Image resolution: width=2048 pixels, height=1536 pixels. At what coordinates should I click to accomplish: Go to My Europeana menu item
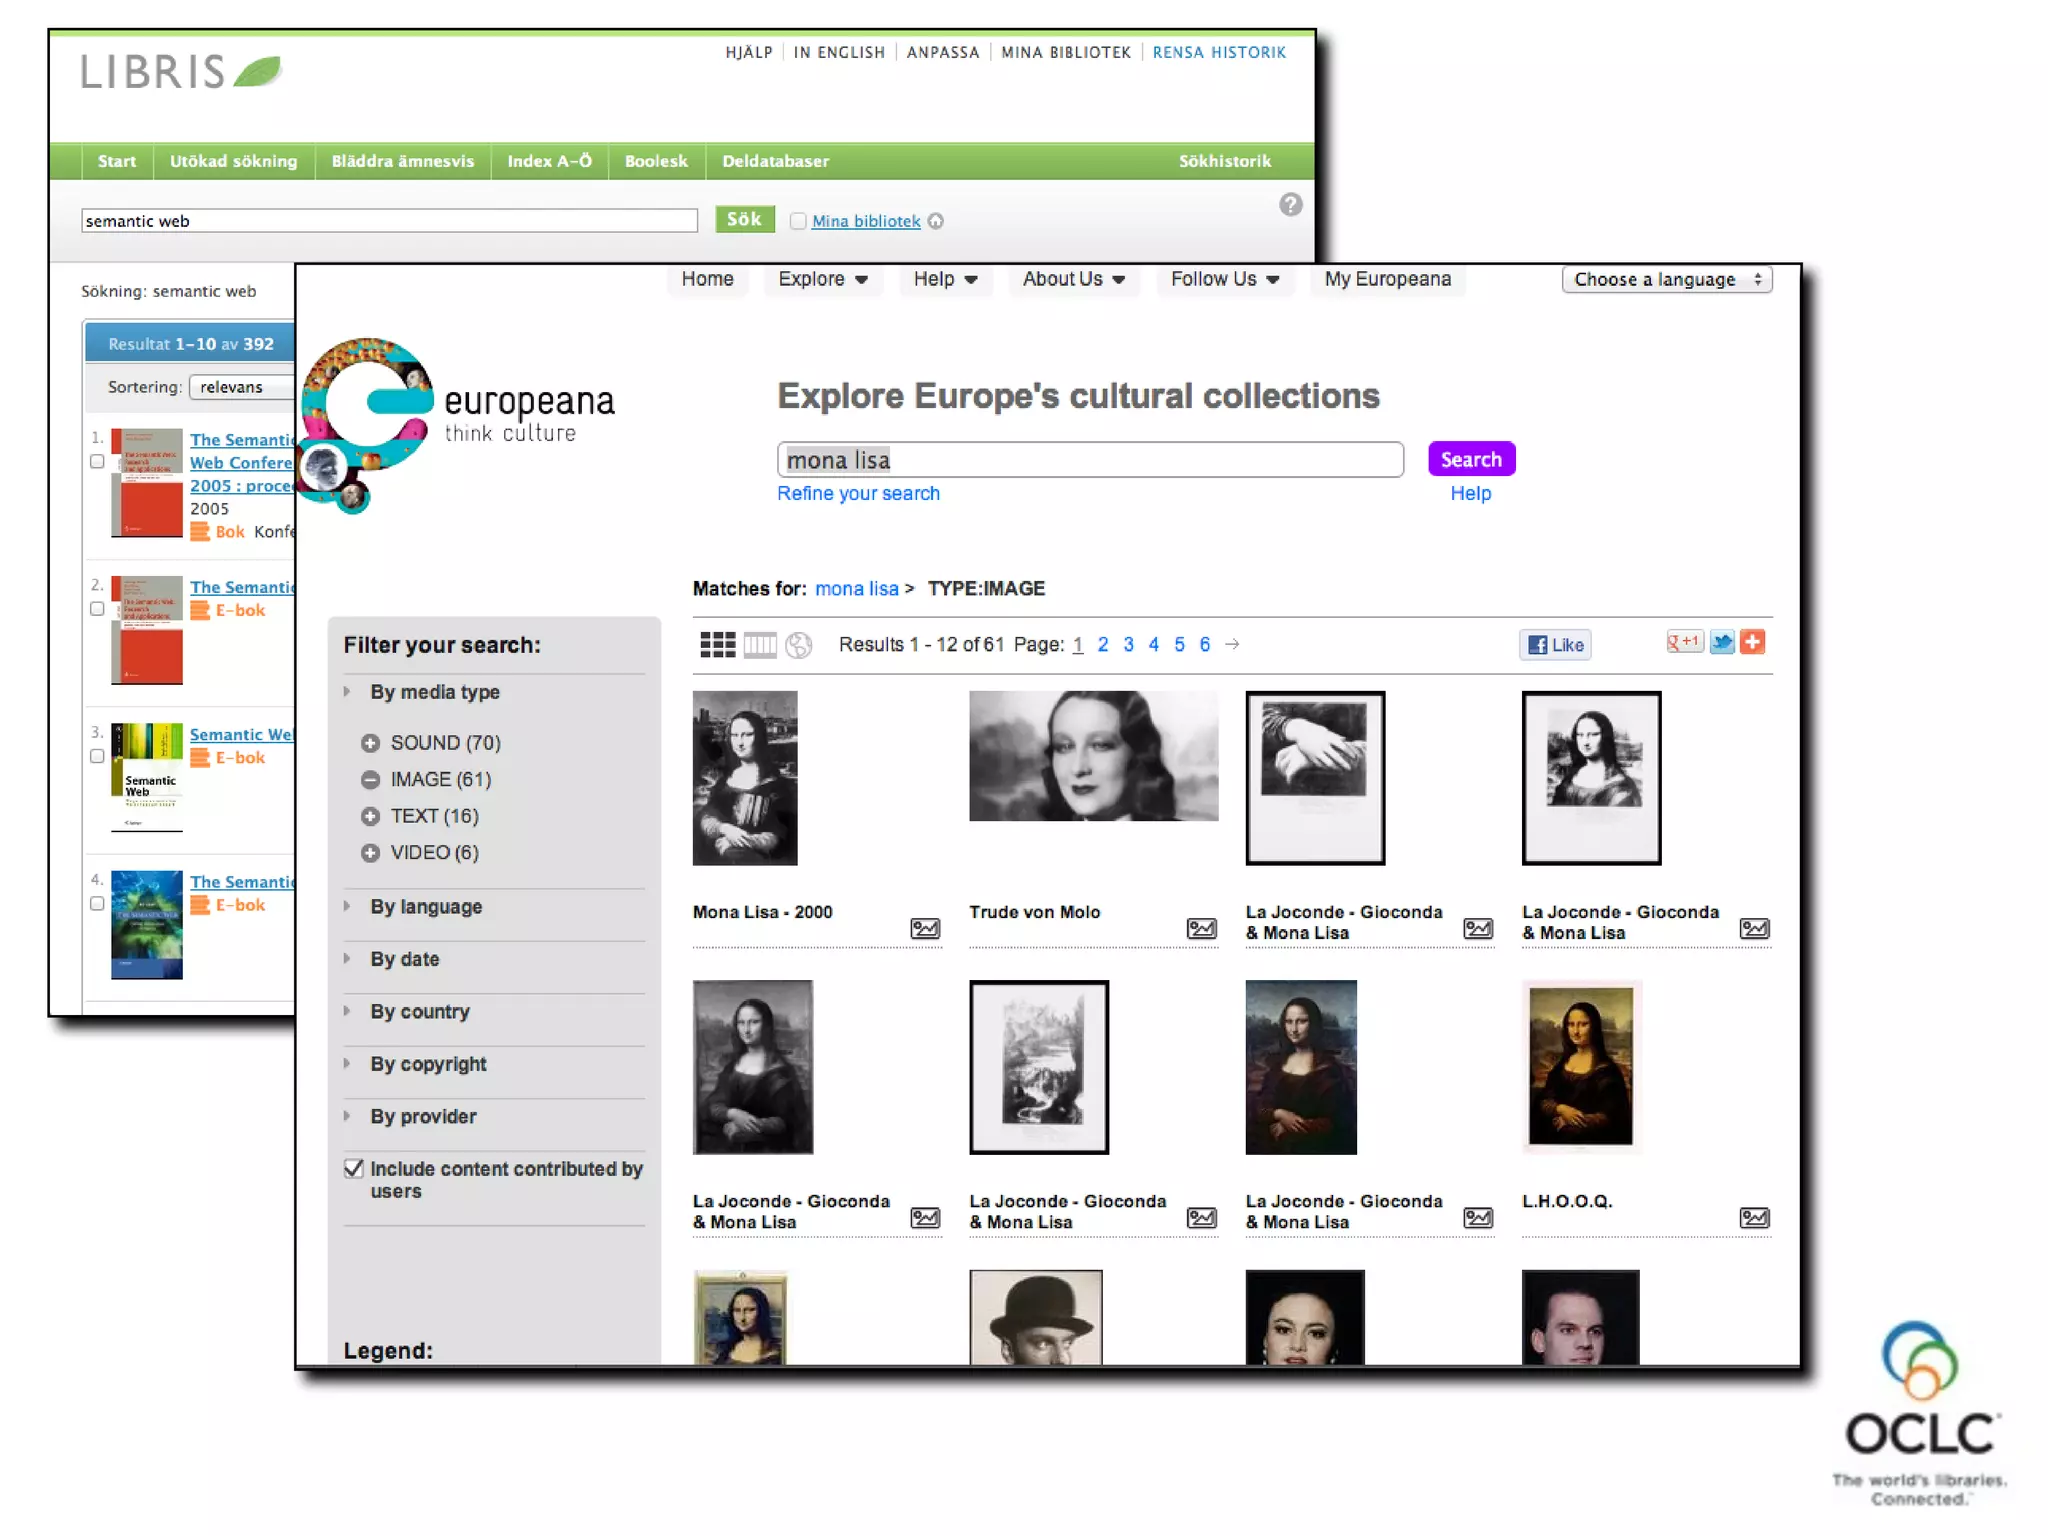pyautogui.click(x=1388, y=279)
